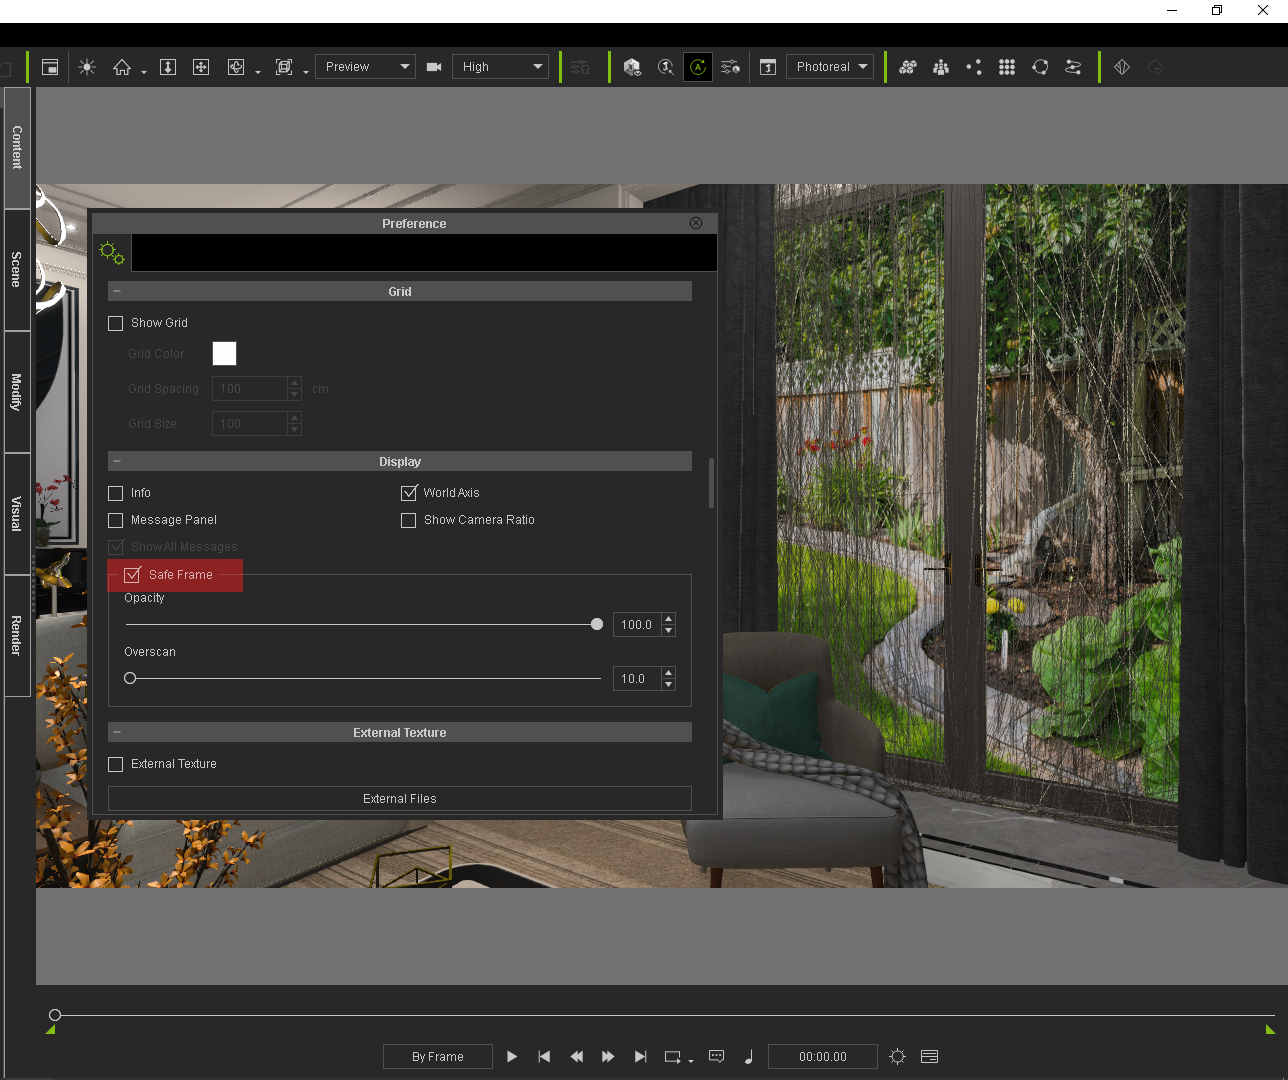Enable the External Texture checkbox
Image resolution: width=1288 pixels, height=1080 pixels.
(116, 764)
